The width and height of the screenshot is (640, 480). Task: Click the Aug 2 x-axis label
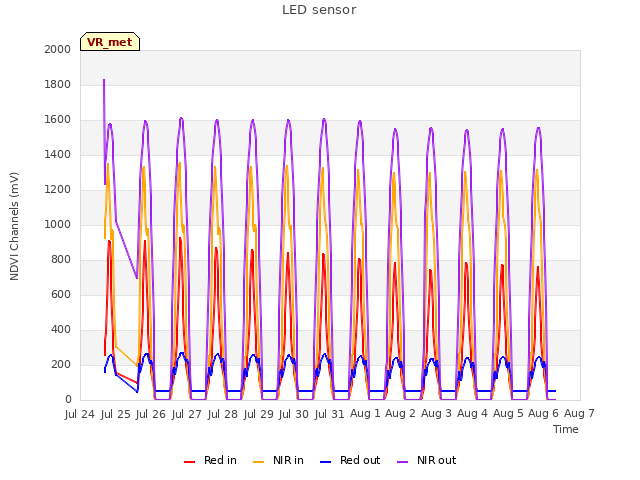pyautogui.click(x=400, y=413)
